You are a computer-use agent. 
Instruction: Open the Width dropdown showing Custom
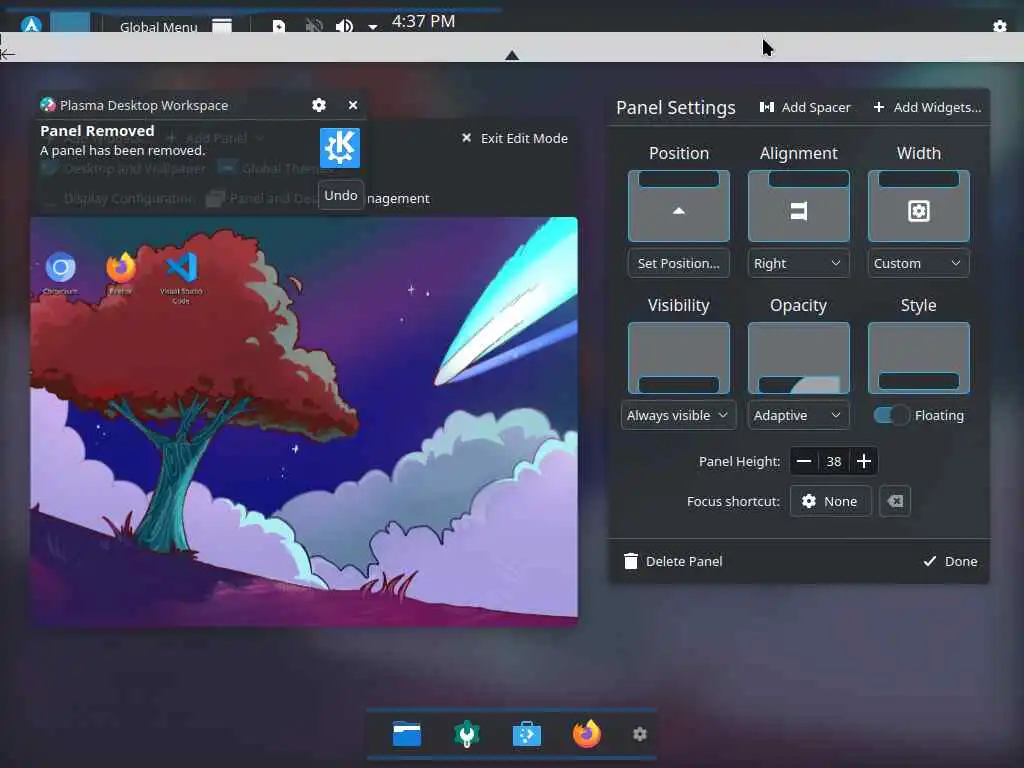pos(919,263)
